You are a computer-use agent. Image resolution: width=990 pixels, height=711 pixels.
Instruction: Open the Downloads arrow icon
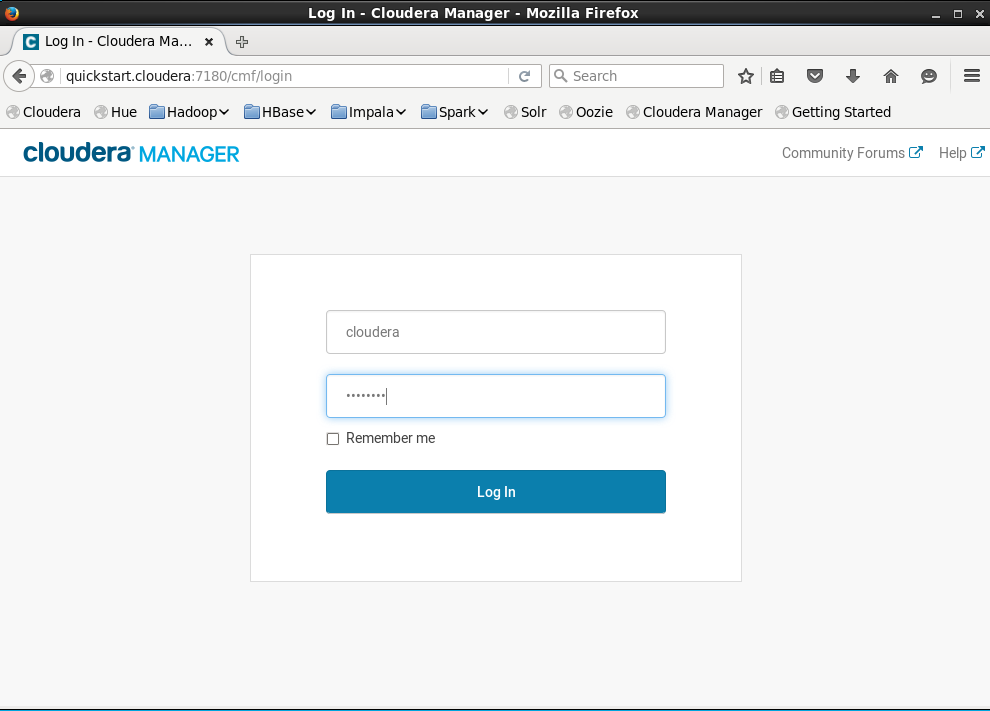[x=853, y=76]
